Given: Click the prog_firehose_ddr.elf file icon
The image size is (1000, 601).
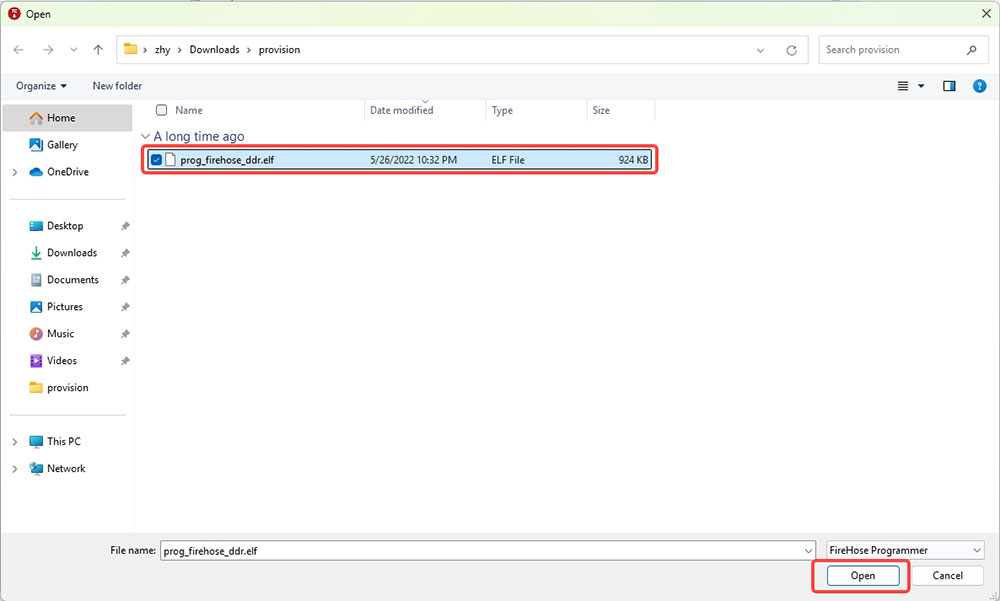Looking at the screenshot, I should pyautogui.click(x=170, y=160).
